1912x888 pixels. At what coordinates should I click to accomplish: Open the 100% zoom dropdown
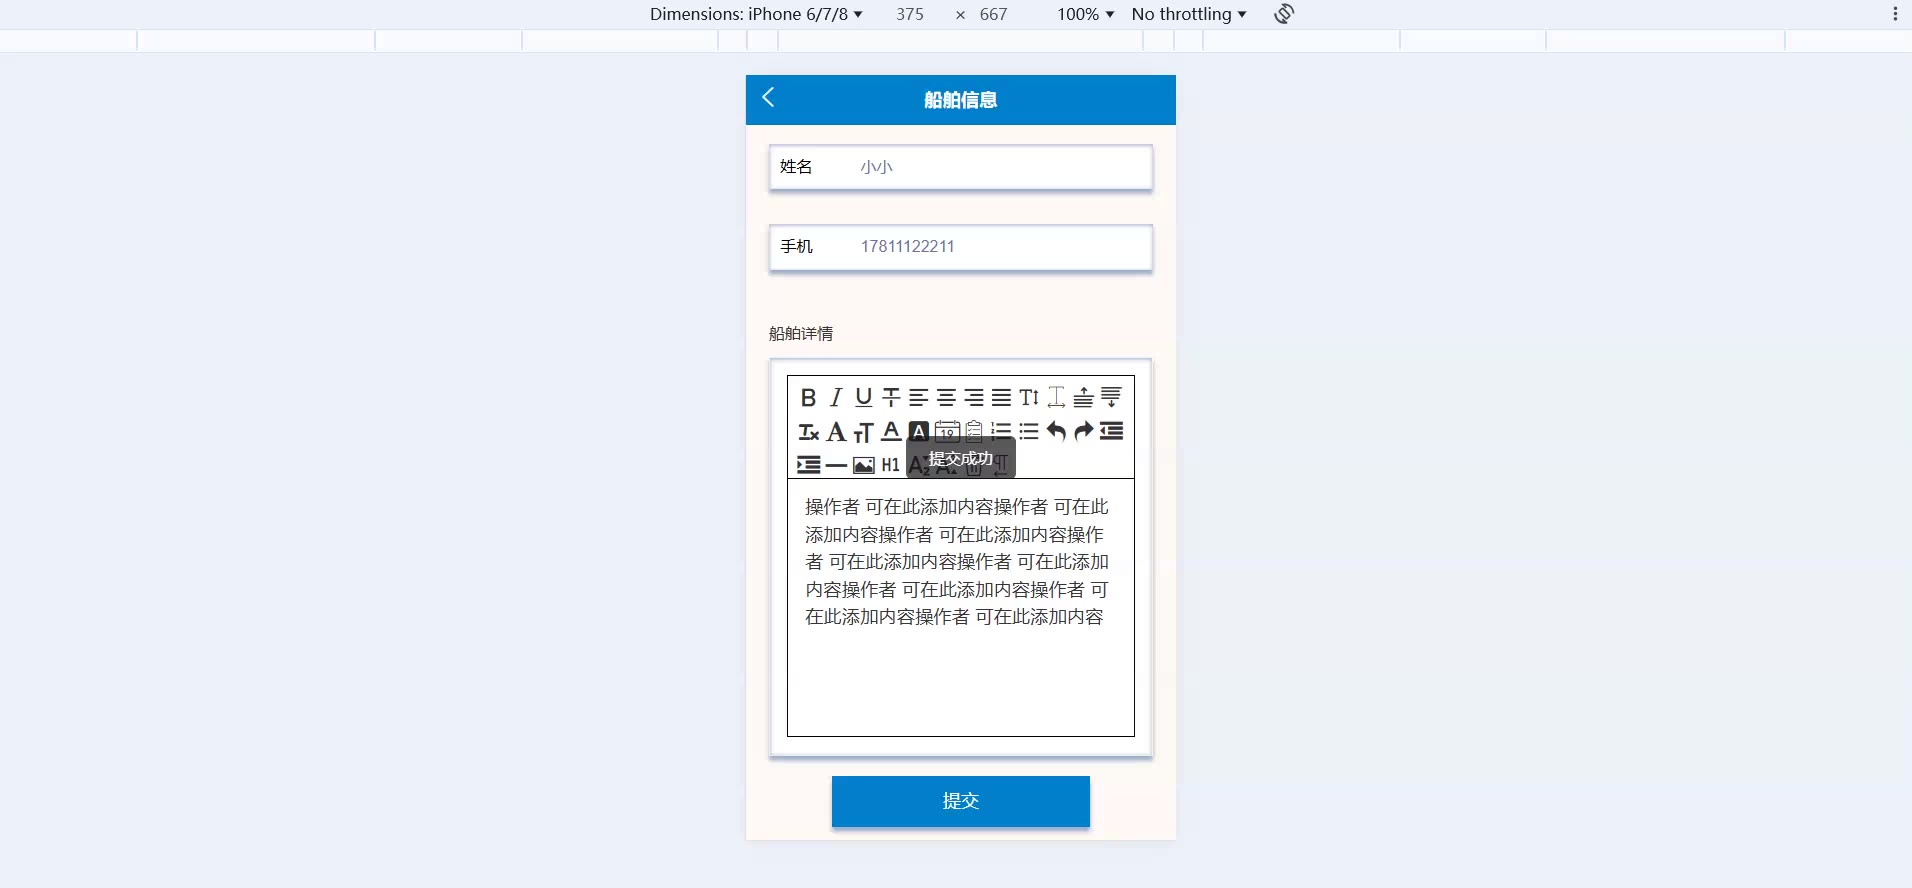coord(1085,14)
